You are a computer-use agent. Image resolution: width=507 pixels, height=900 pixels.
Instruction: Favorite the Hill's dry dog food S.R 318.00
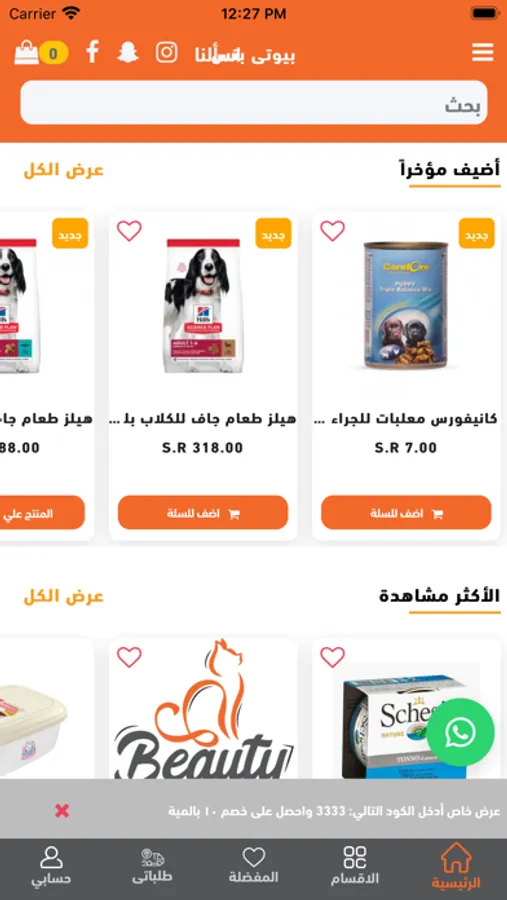pyautogui.click(x=129, y=231)
